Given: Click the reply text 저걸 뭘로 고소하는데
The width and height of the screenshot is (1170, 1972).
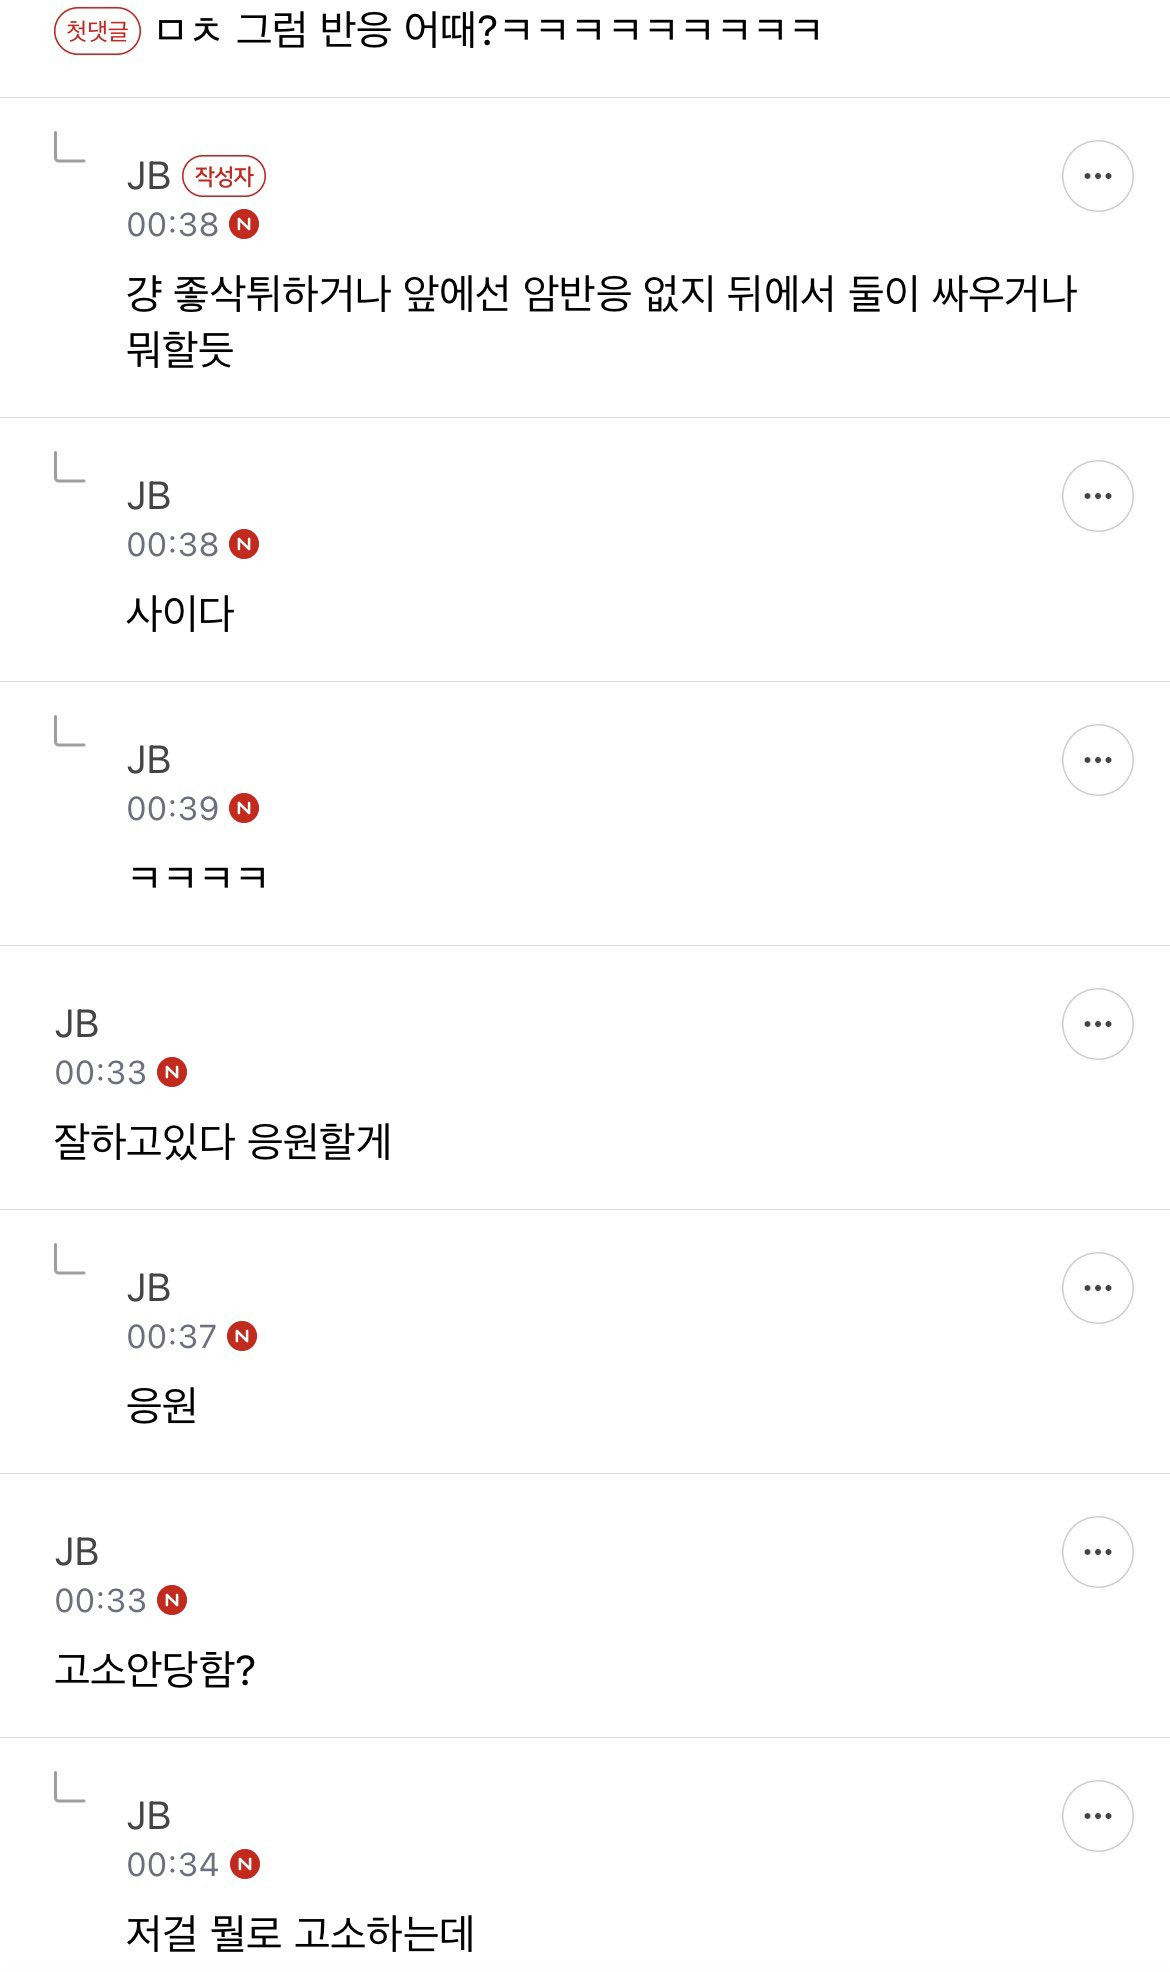Looking at the screenshot, I should pyautogui.click(x=300, y=1933).
